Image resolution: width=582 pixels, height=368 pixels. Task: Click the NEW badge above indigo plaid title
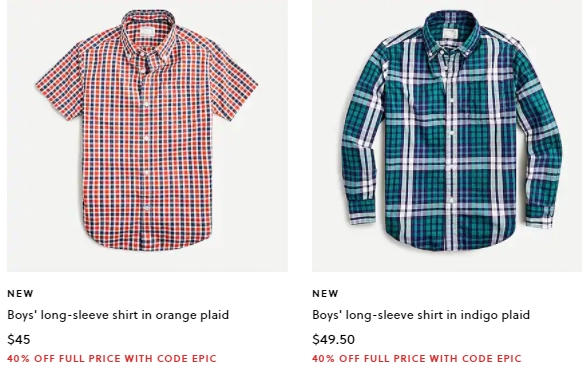[326, 294]
